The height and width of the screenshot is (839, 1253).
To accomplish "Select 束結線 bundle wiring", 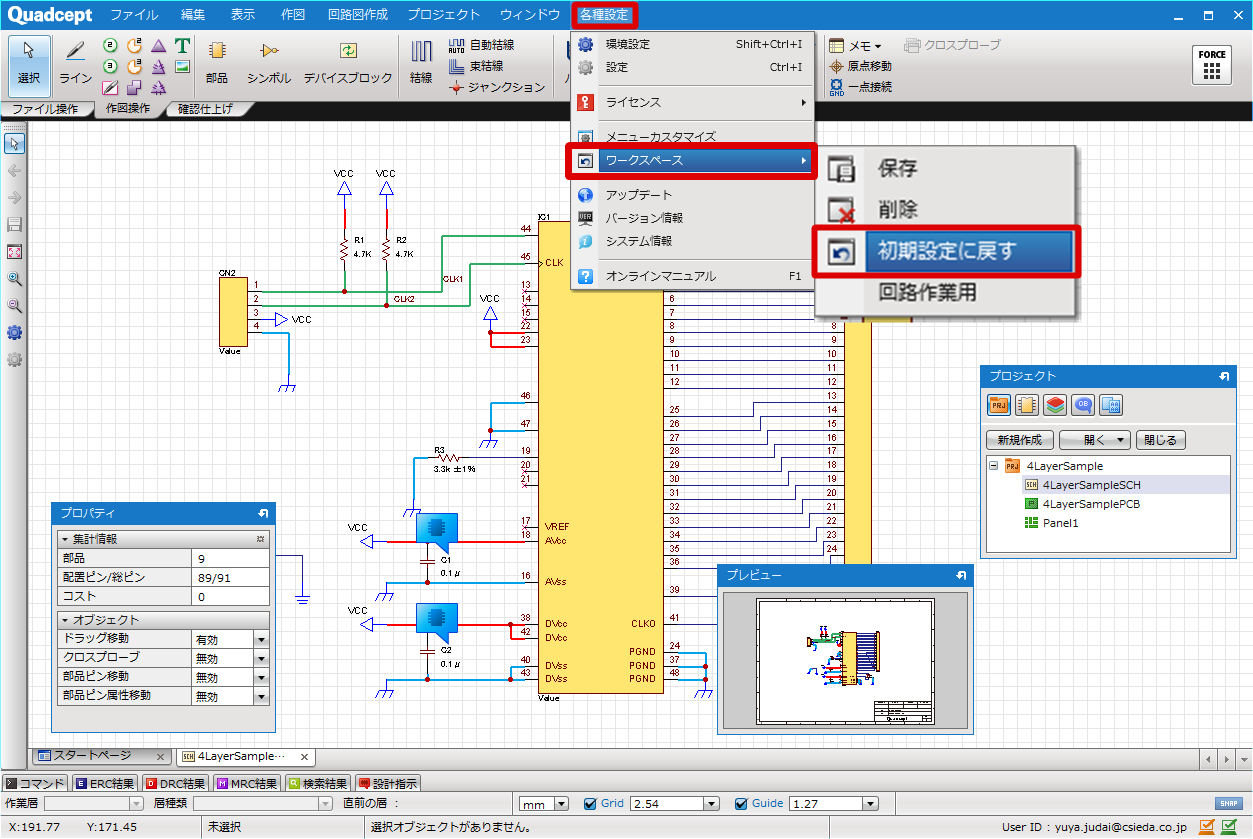I will coord(476,66).
